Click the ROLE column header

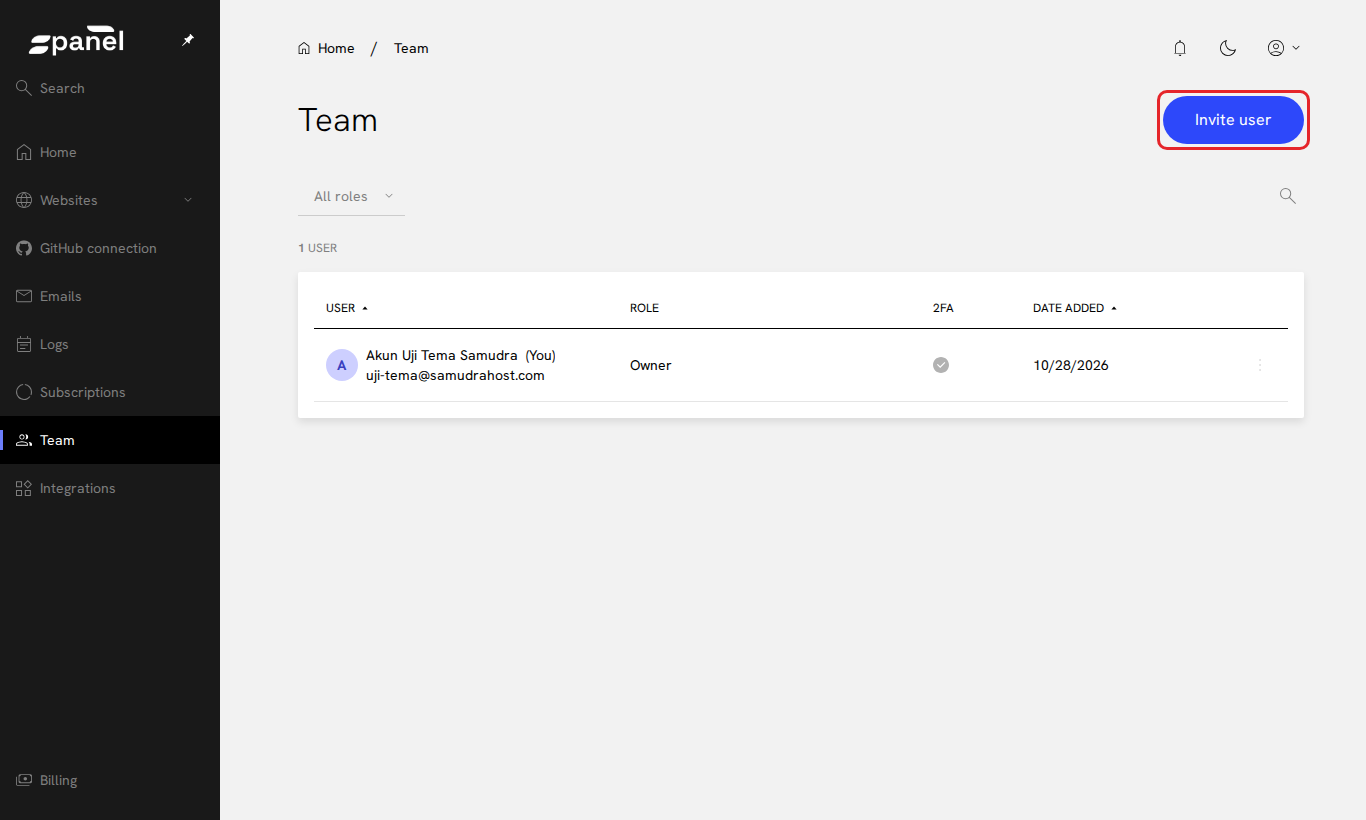tap(644, 308)
